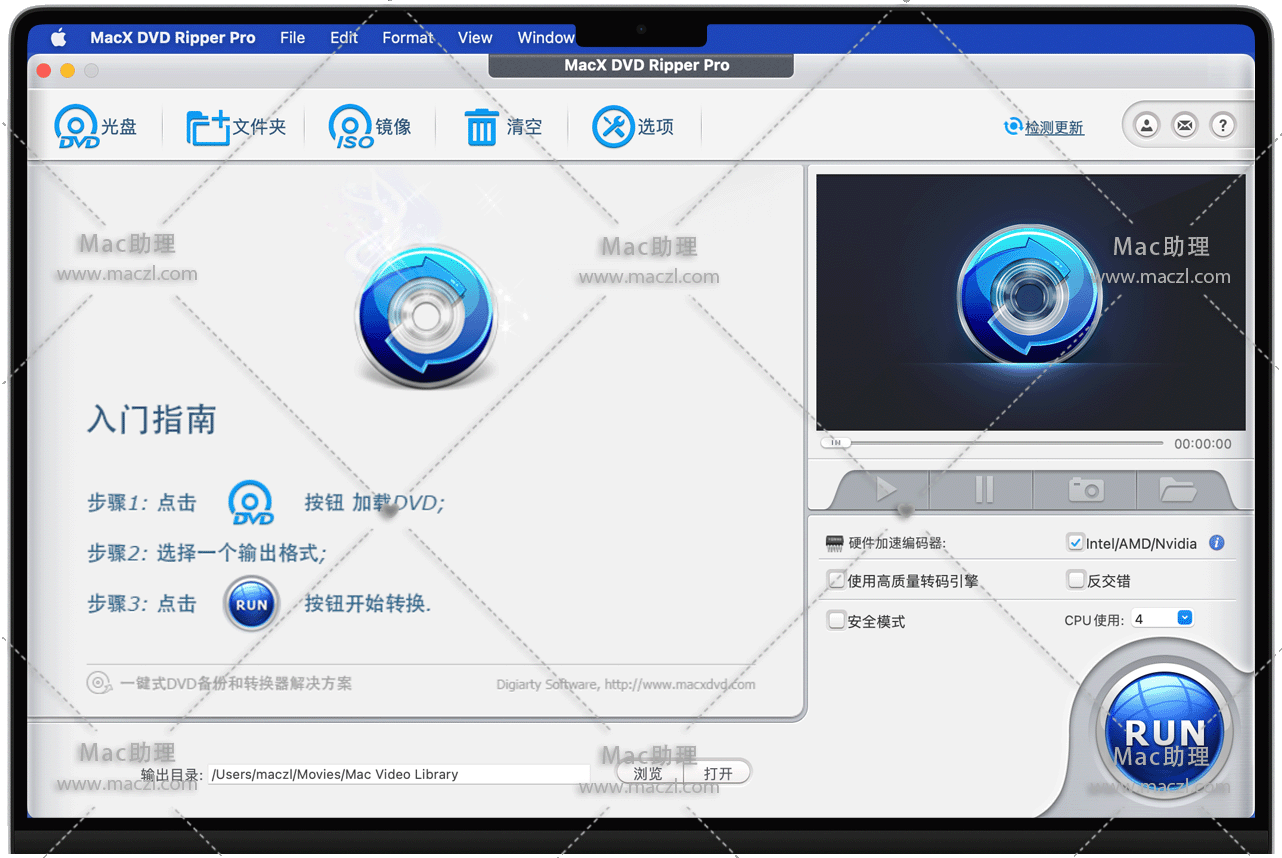This screenshot has width=1282, height=858.
Task: Click the trash can clear icon
Action: 481,127
